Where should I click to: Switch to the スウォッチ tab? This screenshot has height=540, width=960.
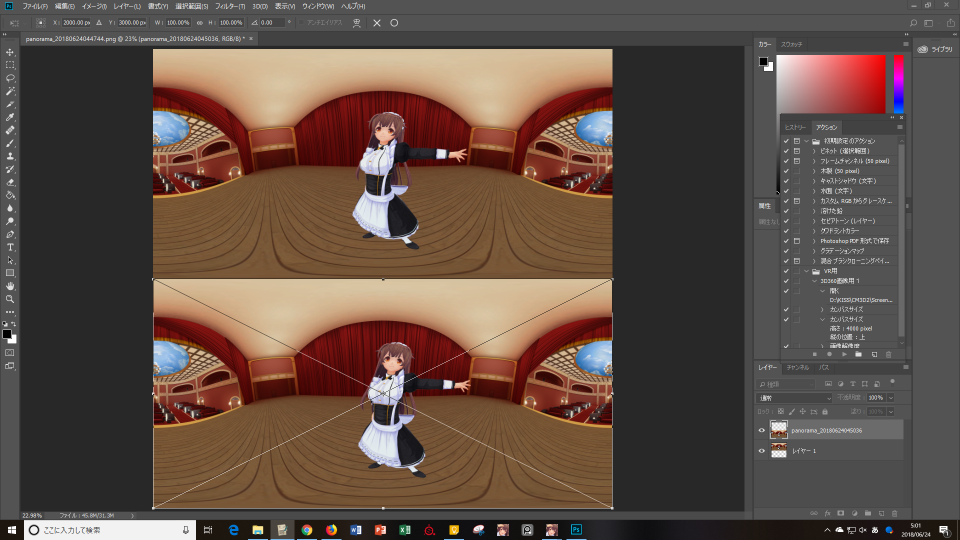point(792,45)
